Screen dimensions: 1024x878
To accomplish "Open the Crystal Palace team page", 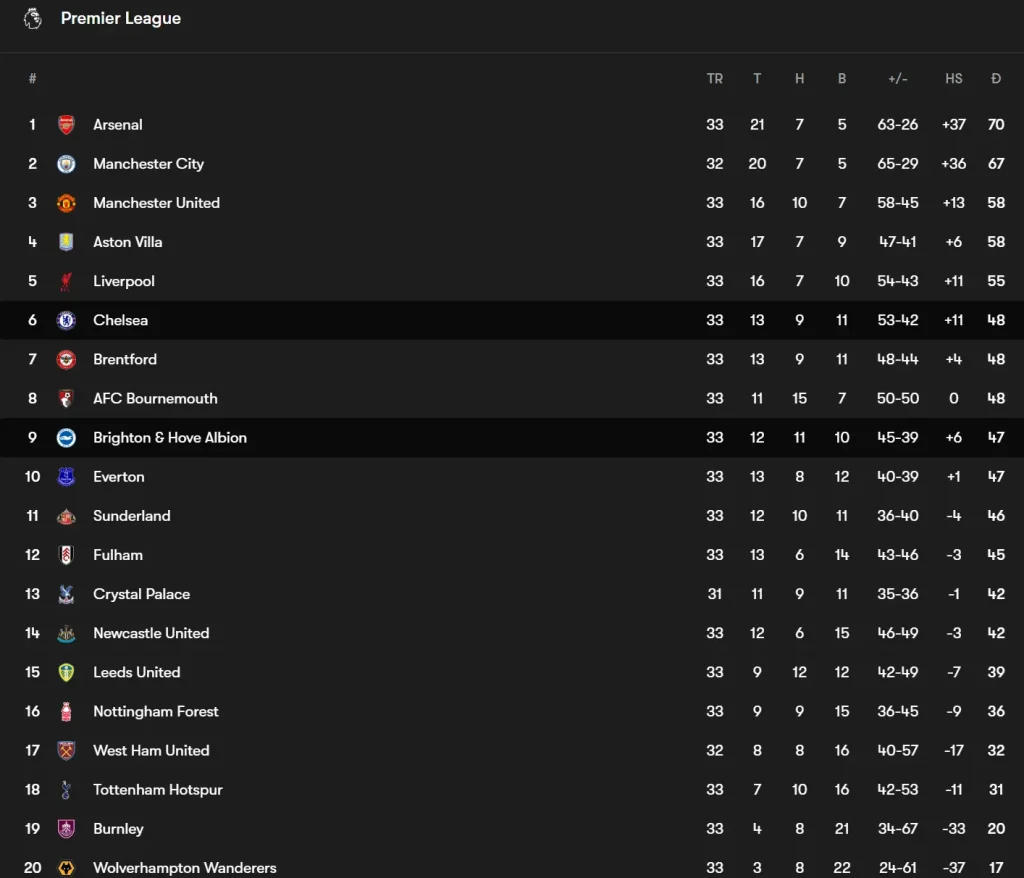I will (x=141, y=594).
